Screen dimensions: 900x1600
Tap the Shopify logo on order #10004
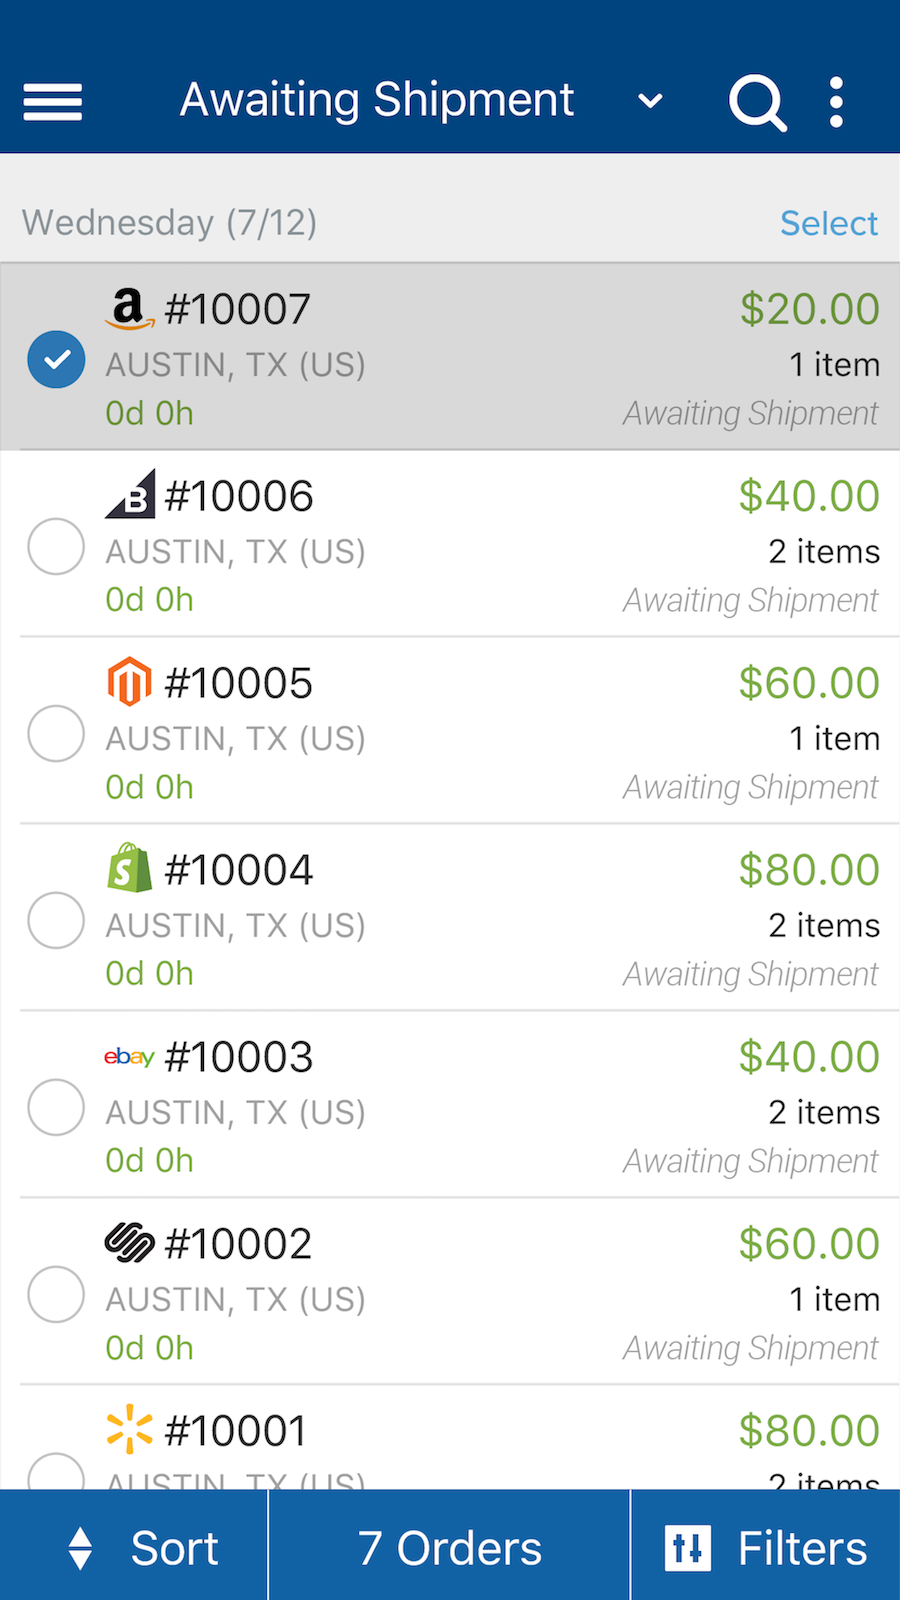[x=129, y=868]
